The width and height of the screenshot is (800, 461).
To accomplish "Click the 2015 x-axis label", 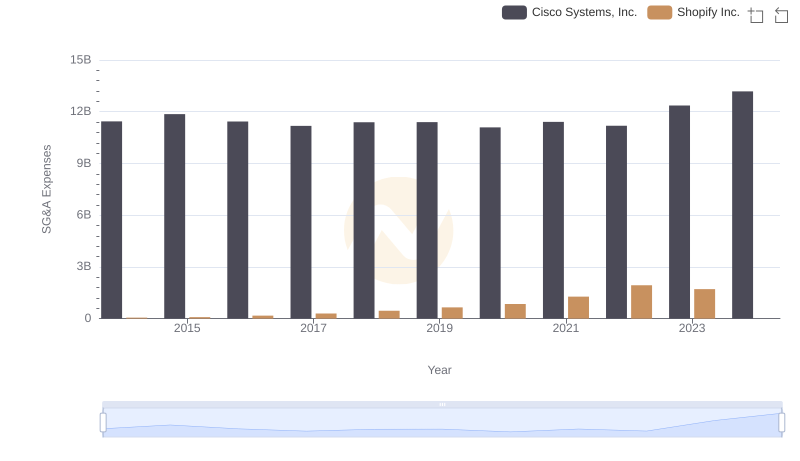I will pos(187,328).
